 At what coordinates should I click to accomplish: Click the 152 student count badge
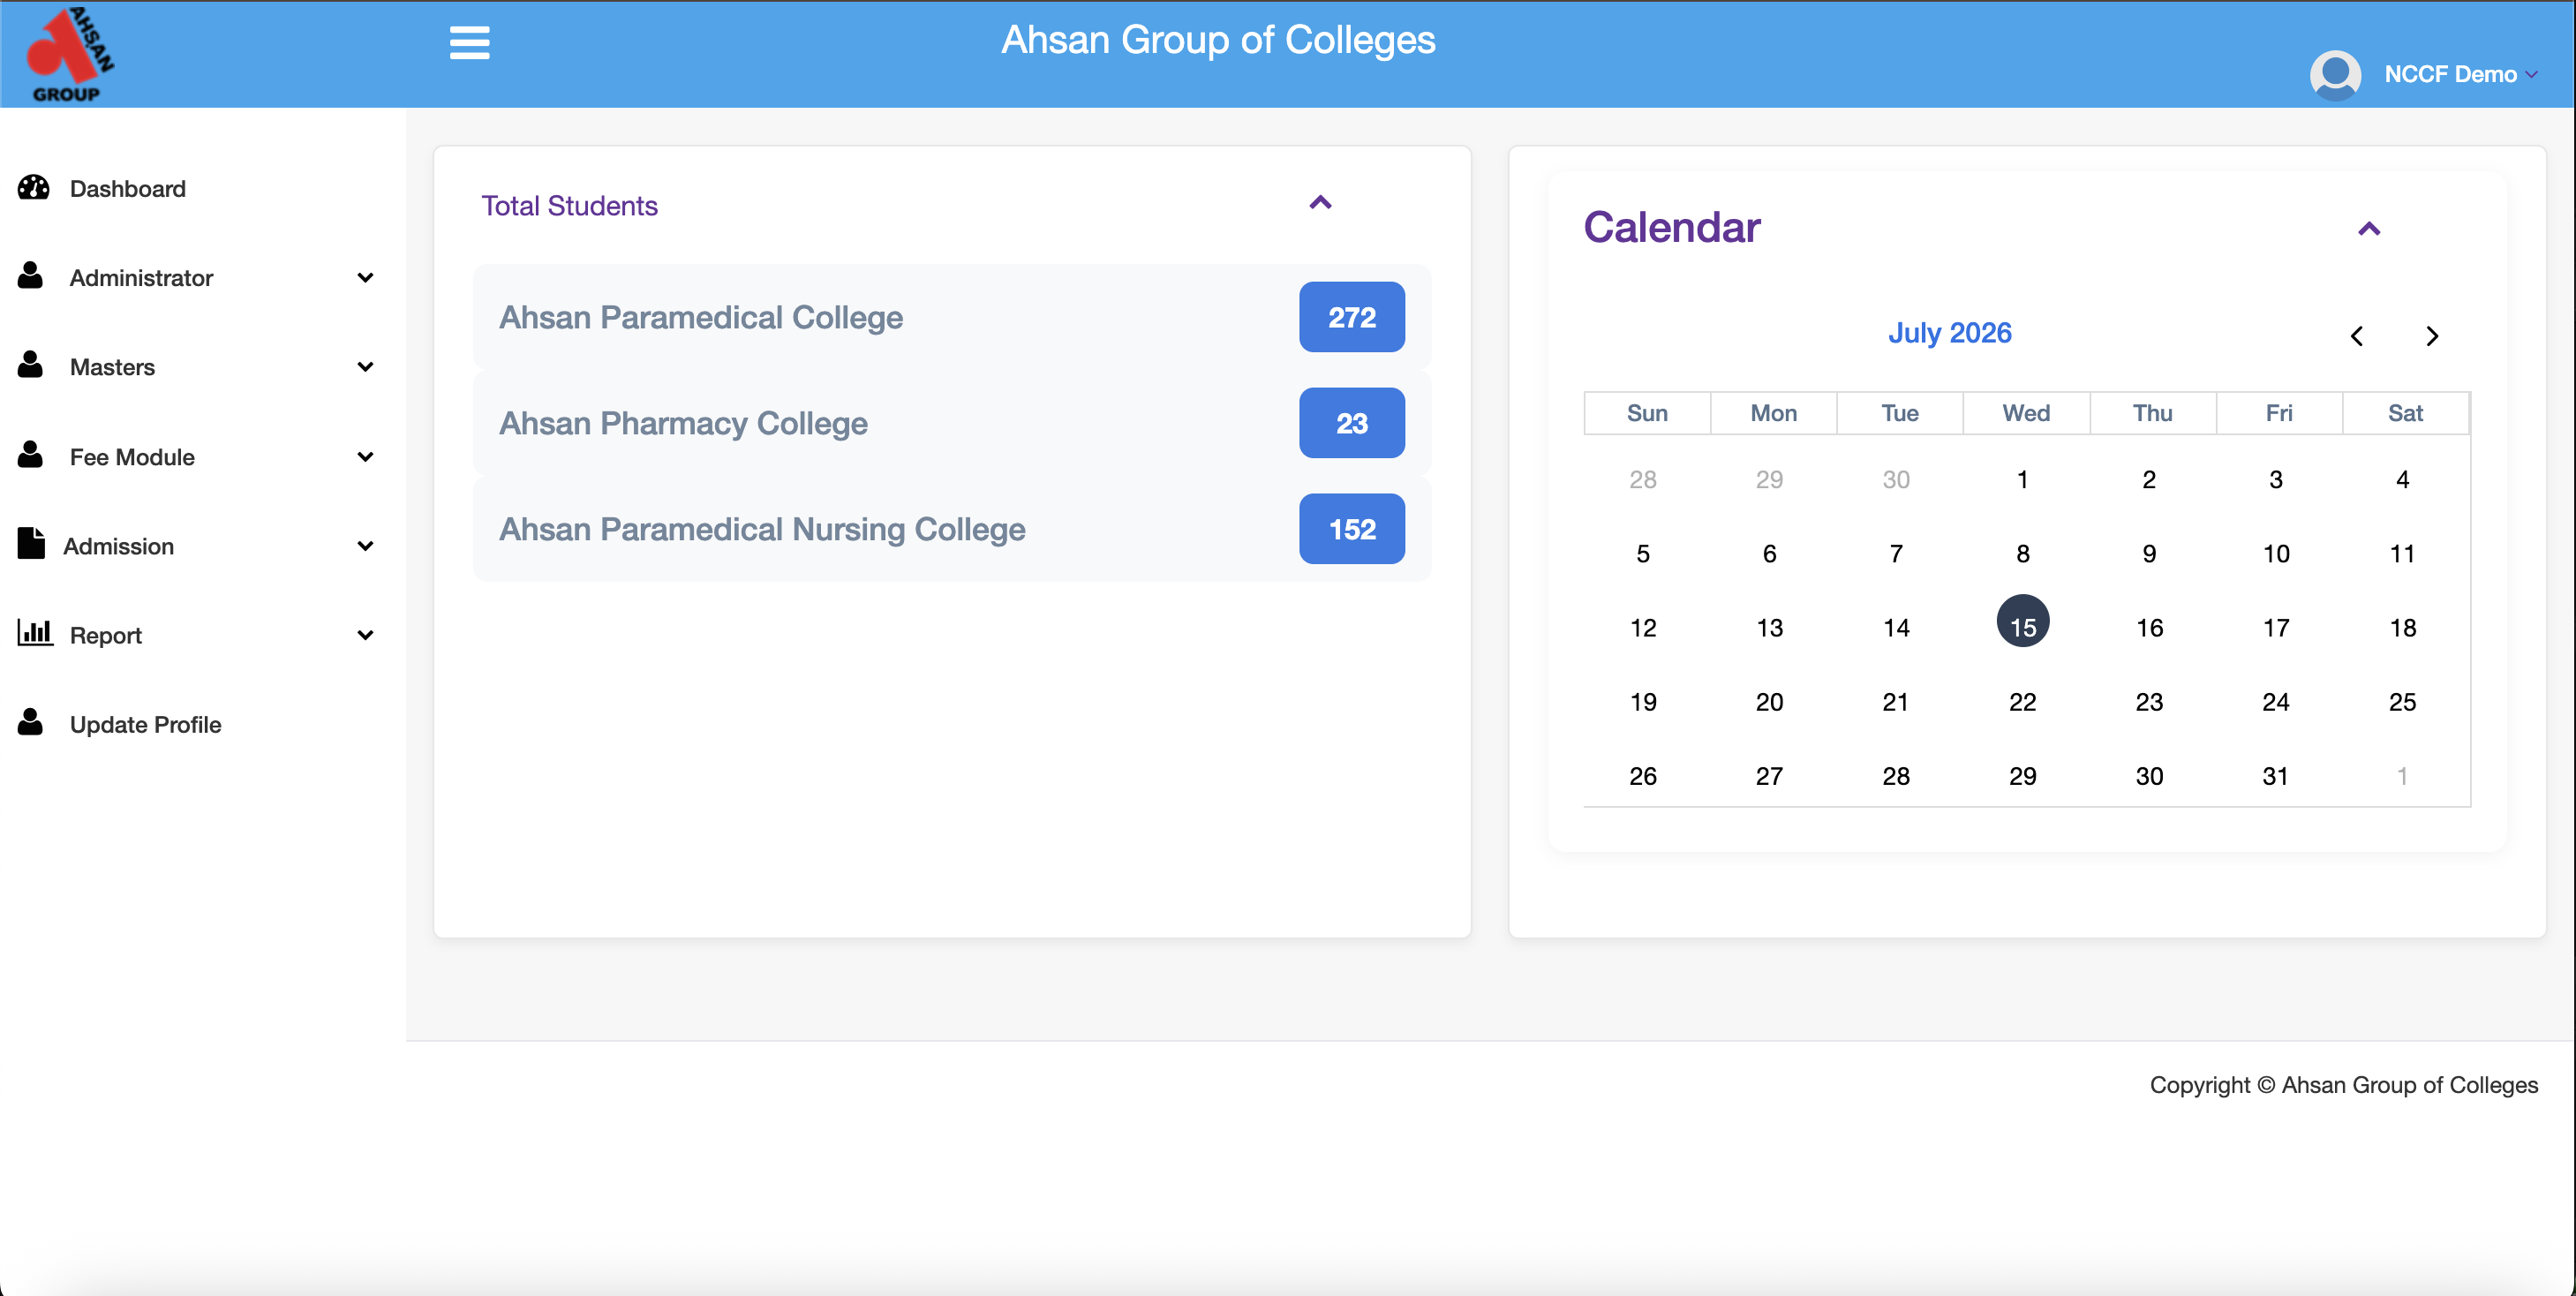1351,529
